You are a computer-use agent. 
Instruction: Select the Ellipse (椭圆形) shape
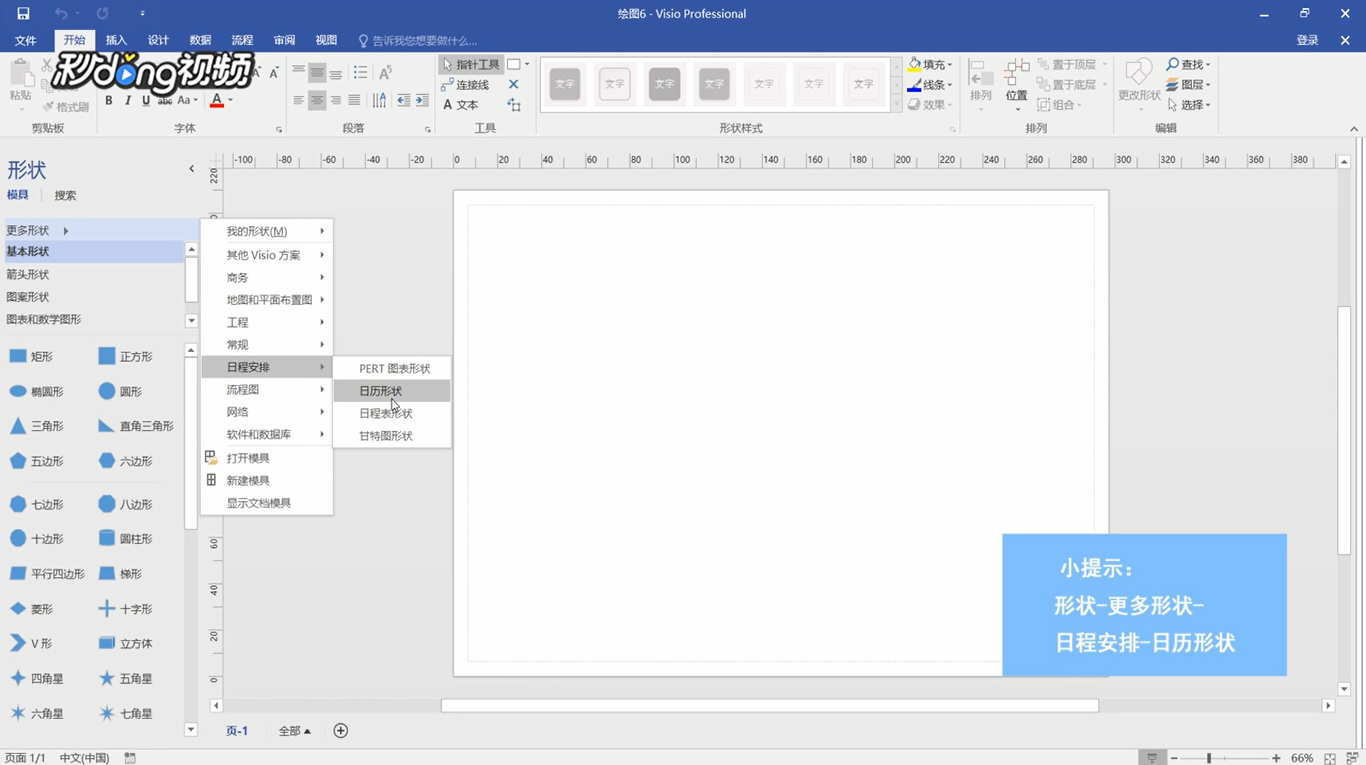point(36,392)
